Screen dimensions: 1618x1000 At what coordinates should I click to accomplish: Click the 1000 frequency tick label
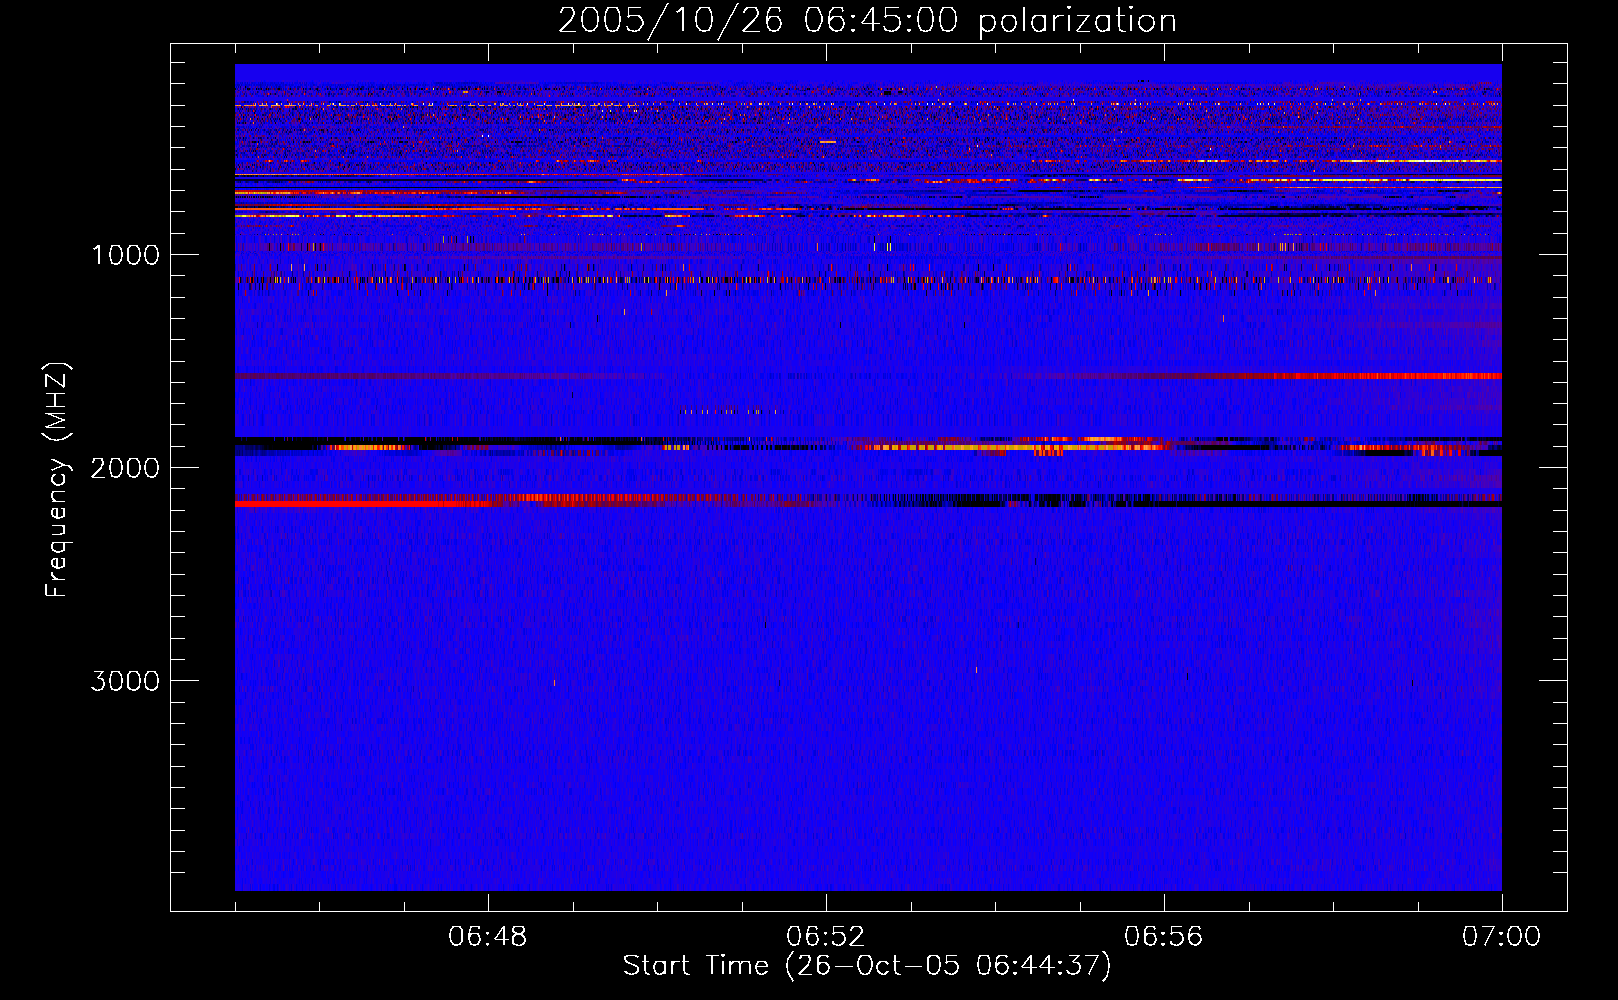[126, 255]
